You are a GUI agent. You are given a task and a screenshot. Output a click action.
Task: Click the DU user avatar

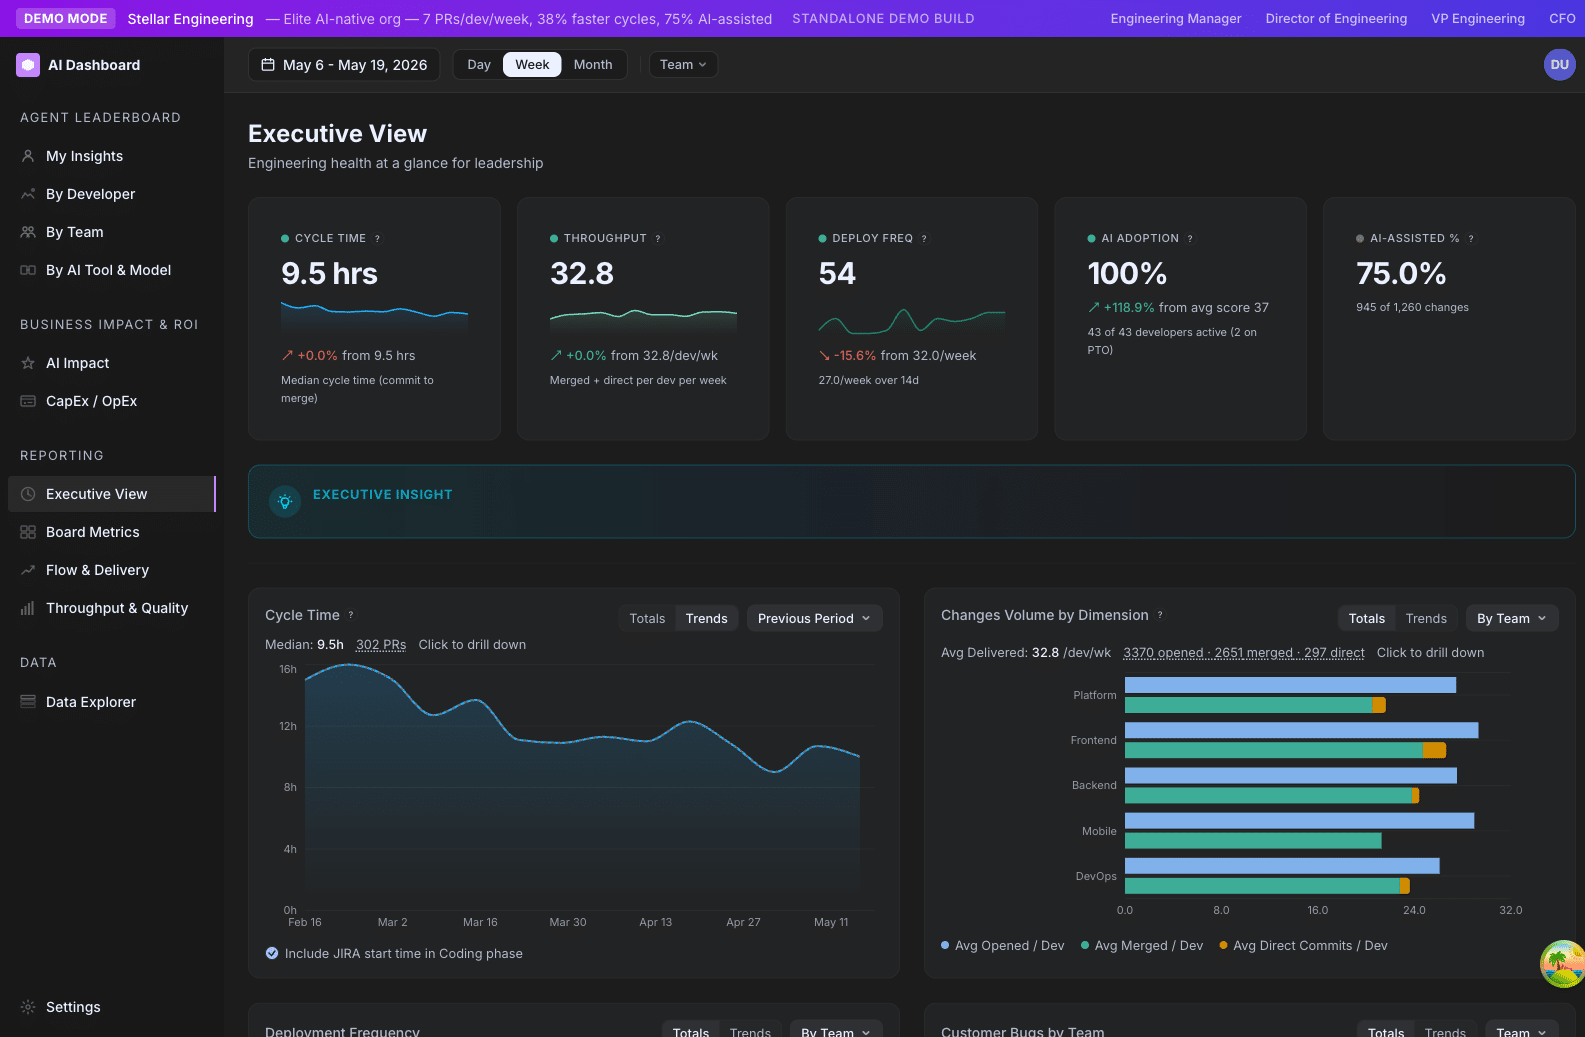(x=1560, y=65)
